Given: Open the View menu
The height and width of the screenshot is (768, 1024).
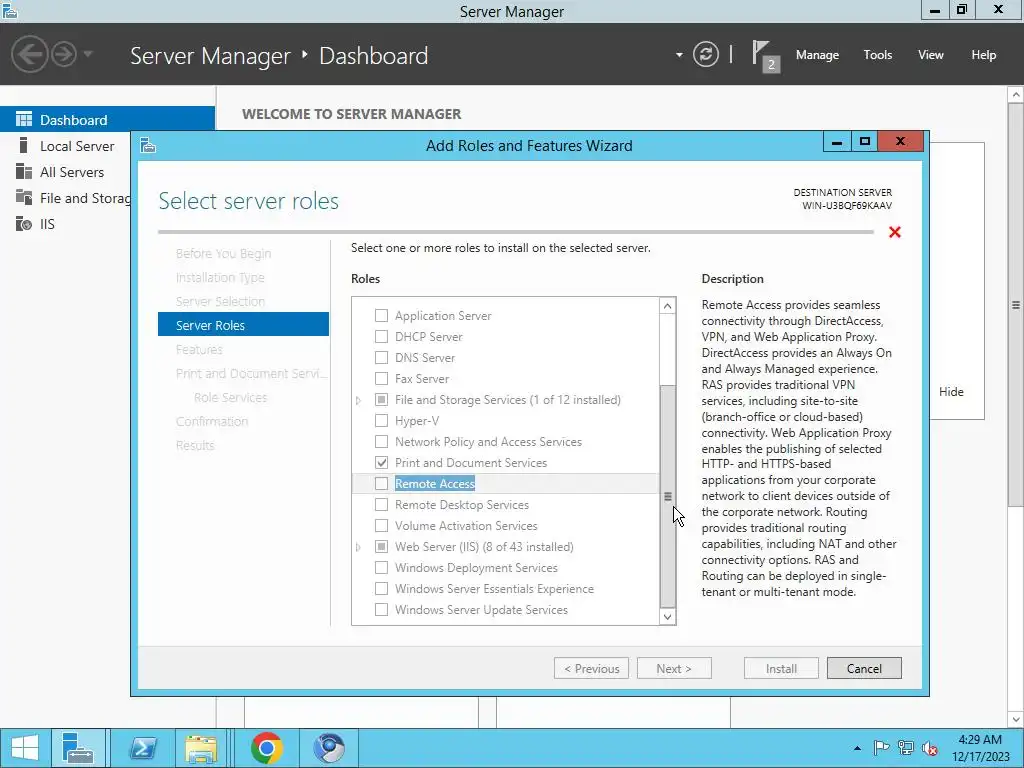Looking at the screenshot, I should [931, 55].
